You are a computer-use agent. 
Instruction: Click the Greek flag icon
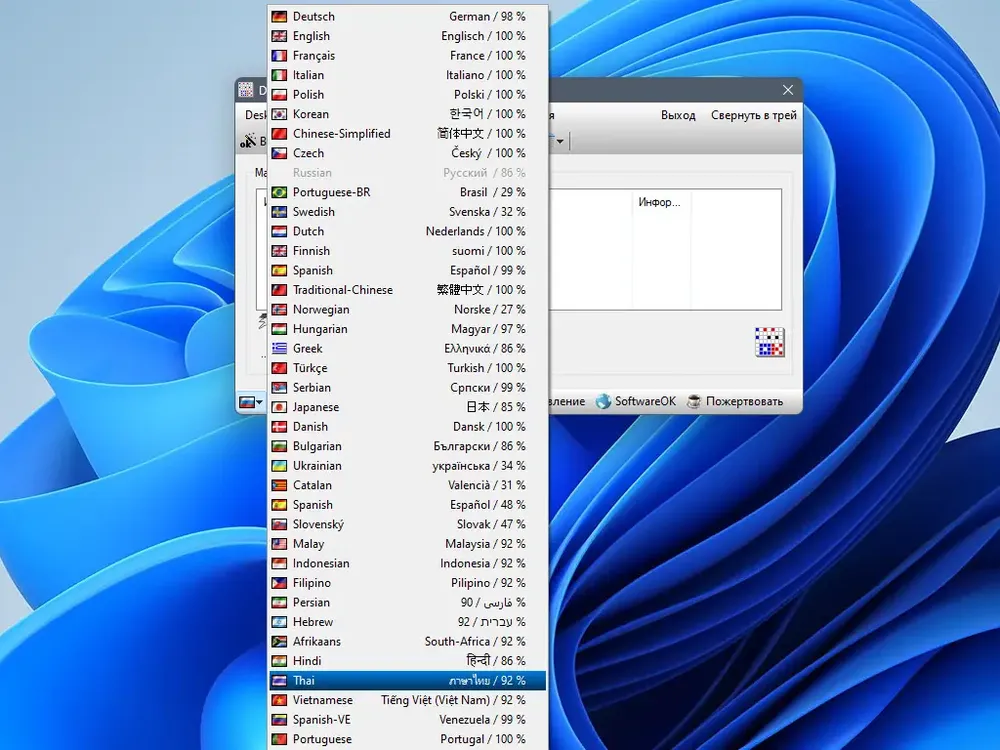pyautogui.click(x=279, y=348)
